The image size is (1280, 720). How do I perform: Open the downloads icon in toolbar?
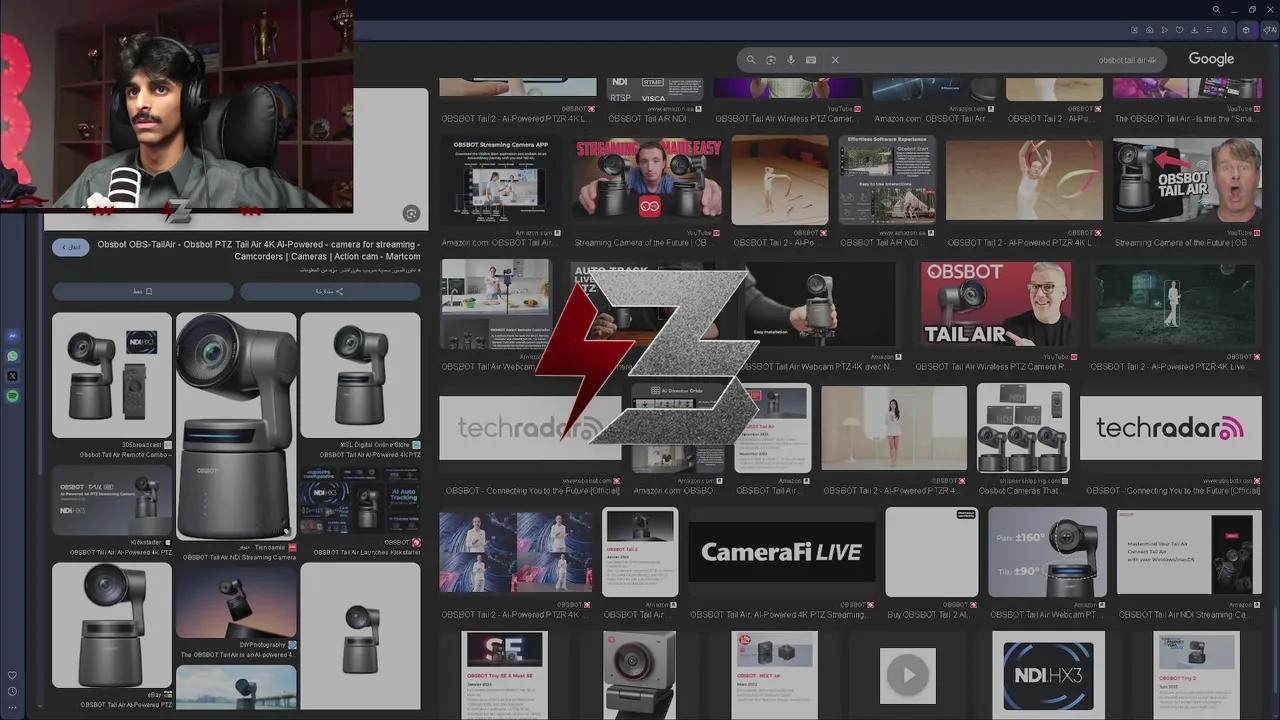click(1194, 30)
